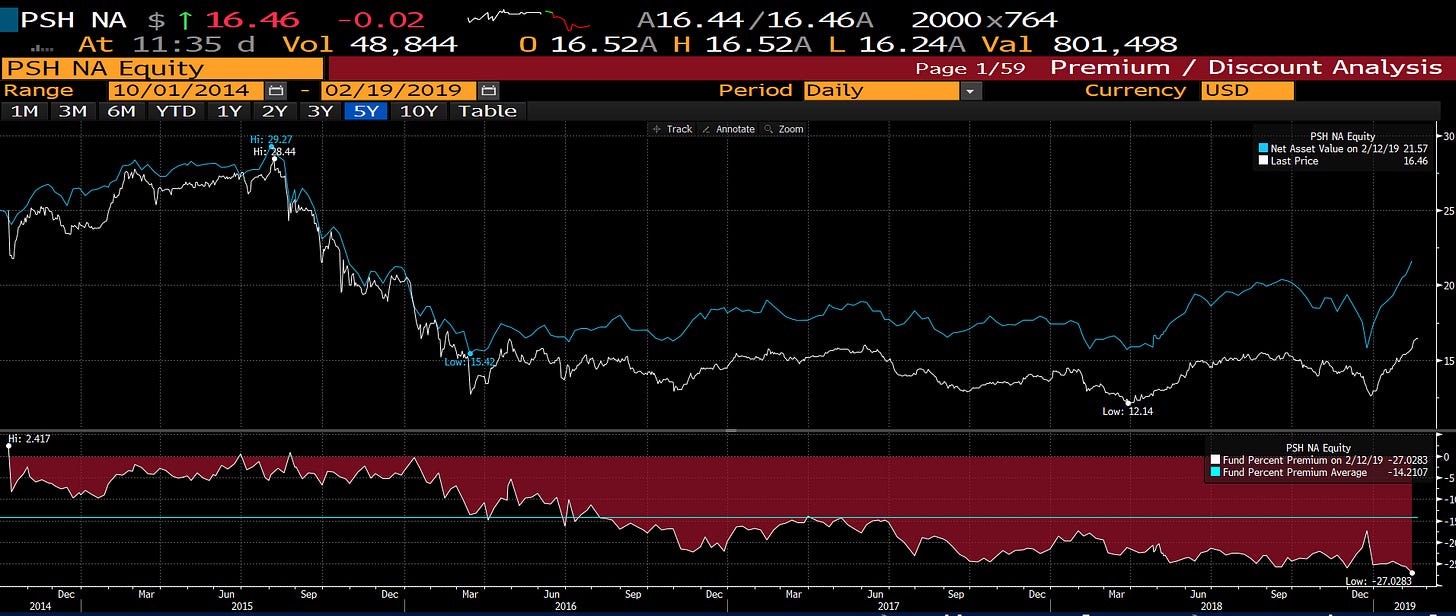This screenshot has width=1456, height=616.
Task: Click the intraday sparkline mini chart
Action: 530,18
